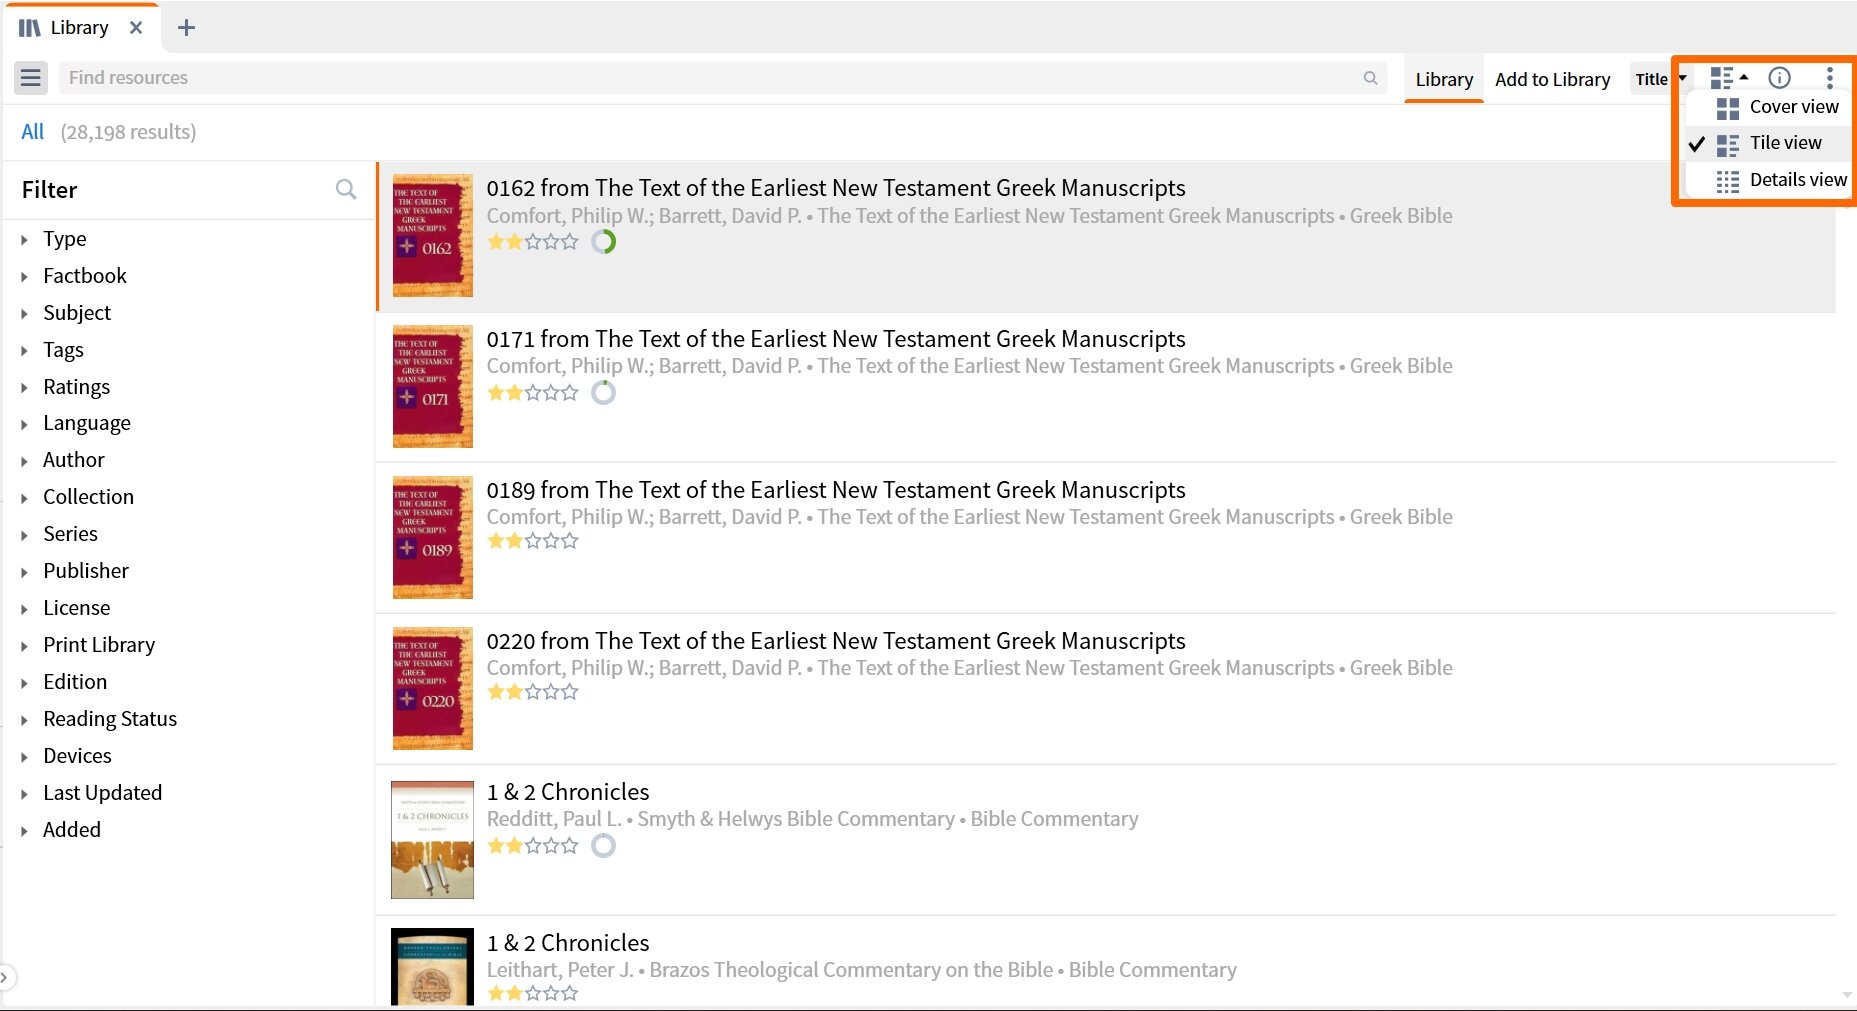Open the 0189 manuscript cover thumbnail
Screen dimensions: 1857x1011
tap(432, 537)
